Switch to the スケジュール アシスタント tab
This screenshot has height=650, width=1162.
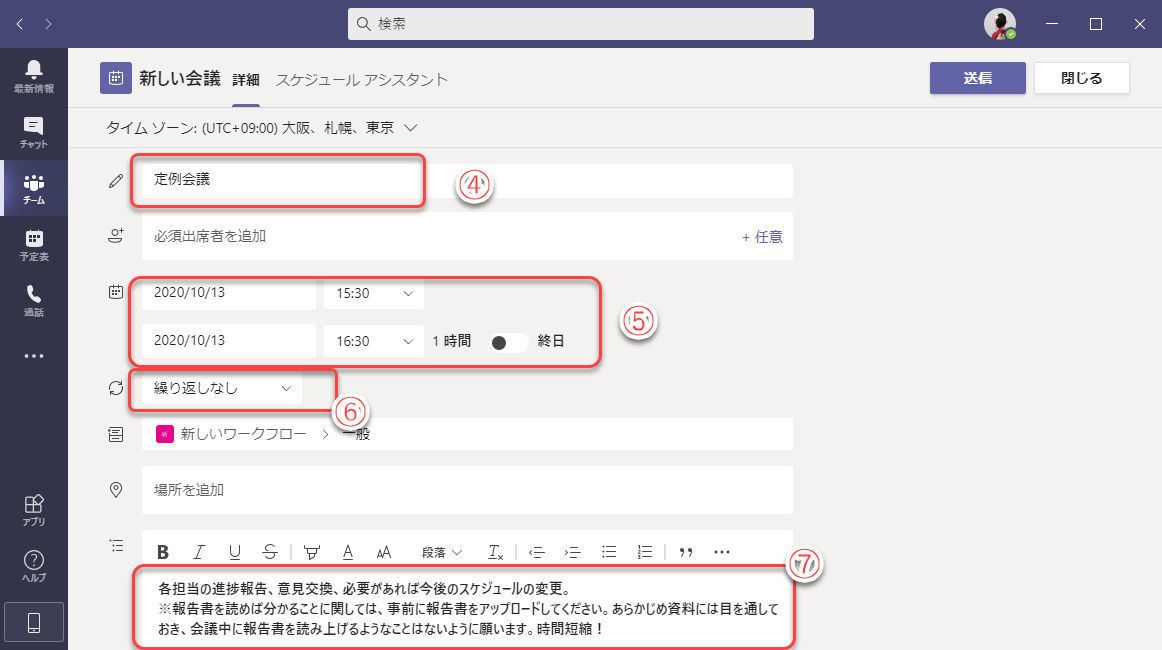(362, 79)
